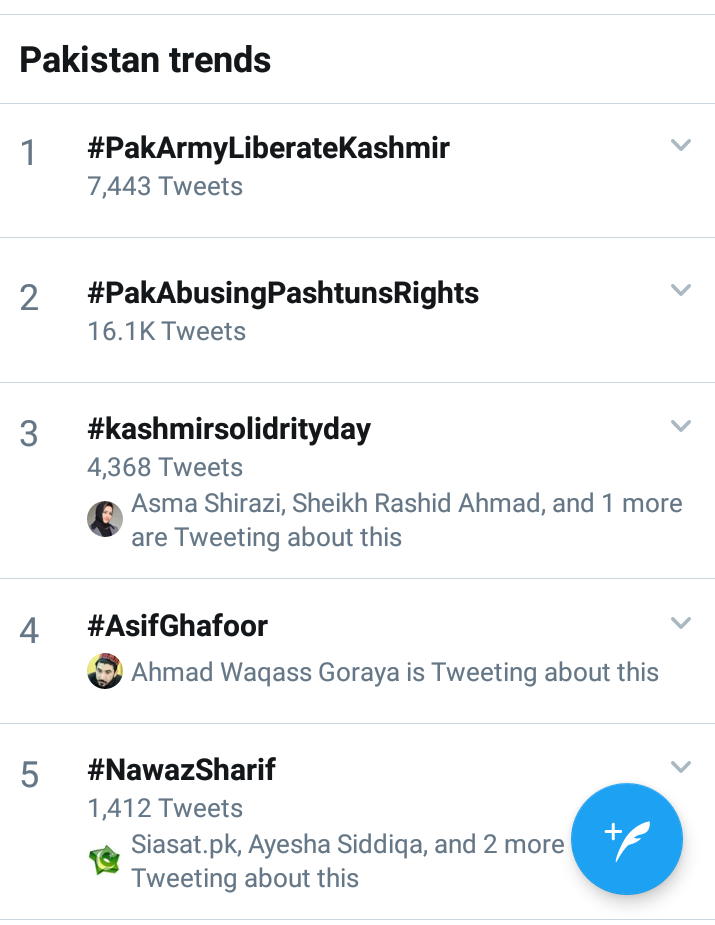Tap the 7,443 Tweets count
The height and width of the screenshot is (925, 715).
click(165, 186)
